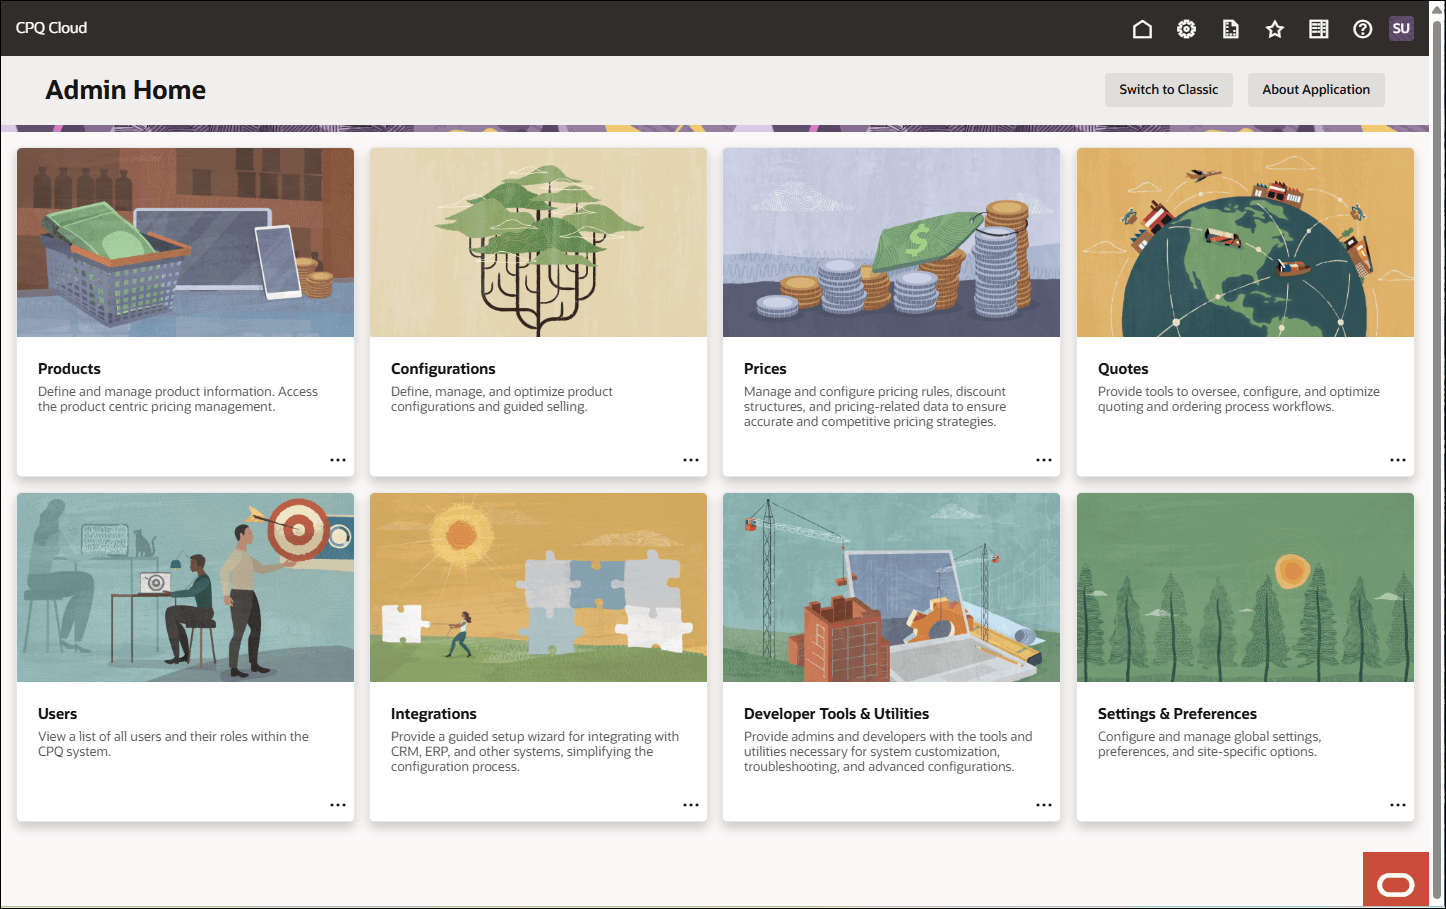Select the Users target illustration
Screen dimensions: 1446x909
click(x=185, y=588)
